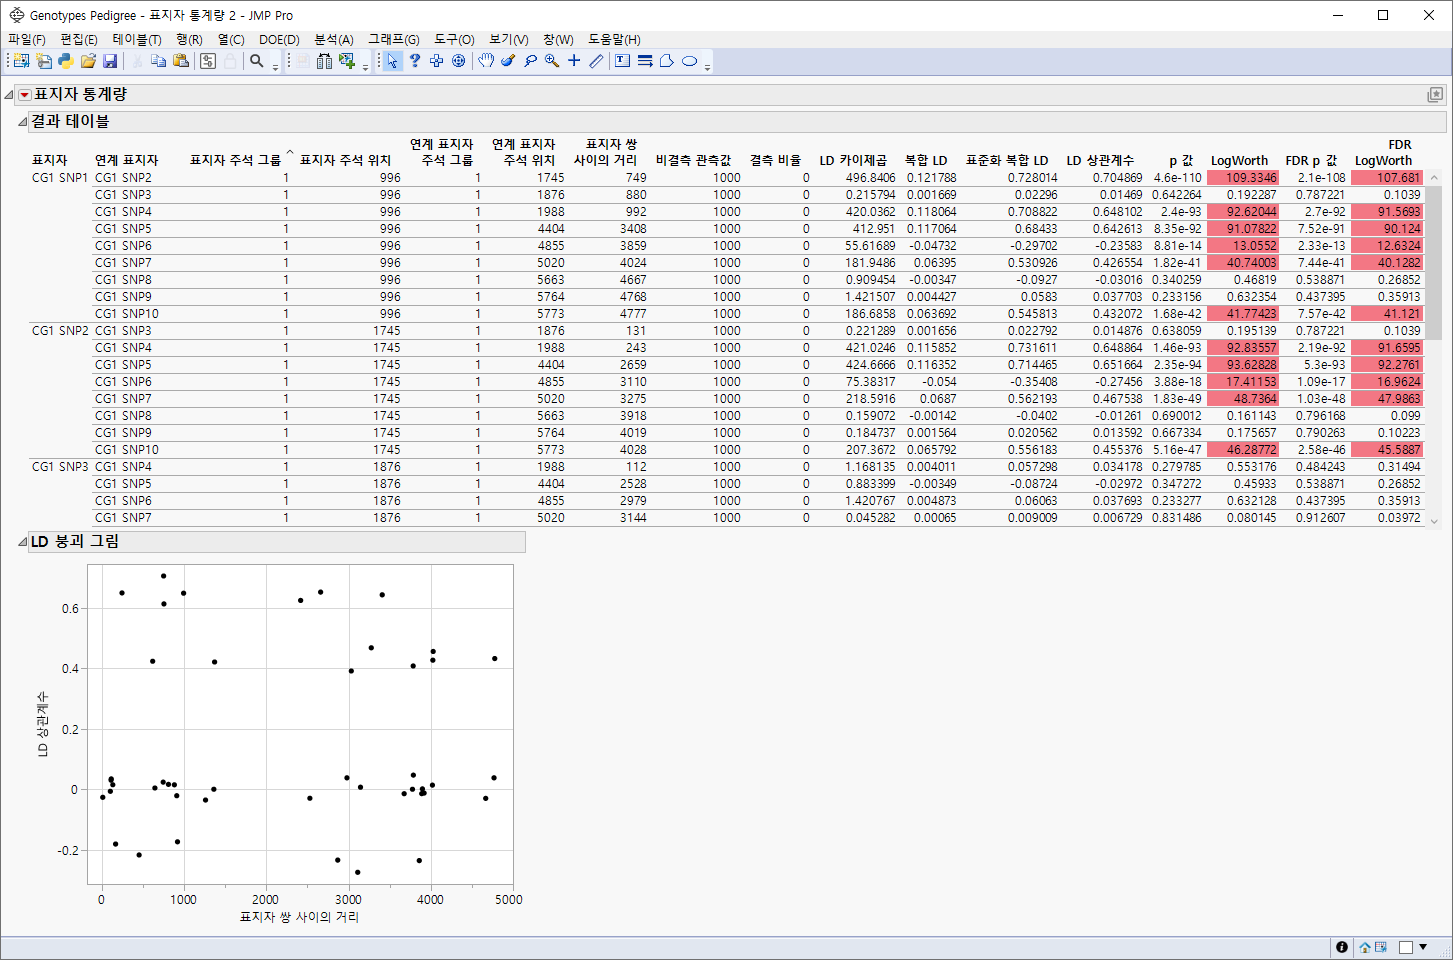Image resolution: width=1453 pixels, height=960 pixels.
Task: Click the data table icon in status bar
Action: (x=1380, y=947)
